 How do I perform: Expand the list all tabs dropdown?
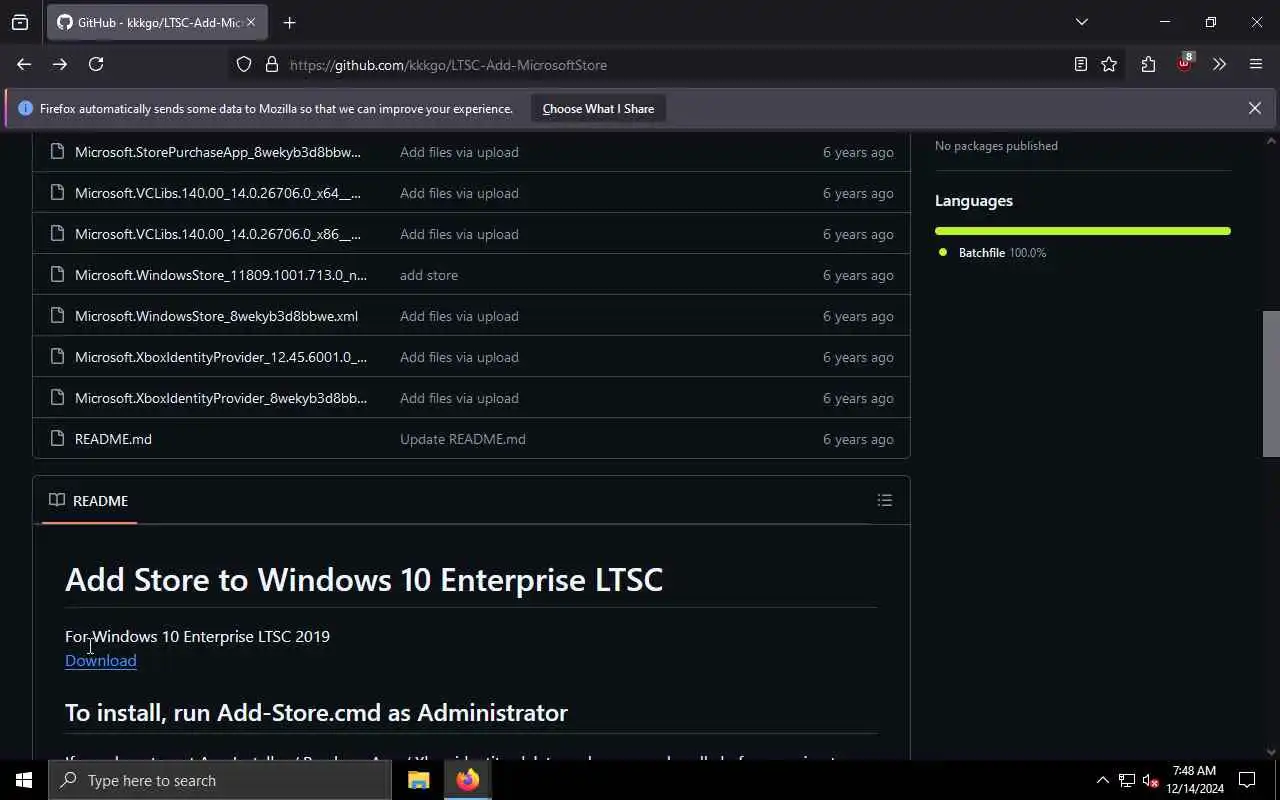point(1081,22)
